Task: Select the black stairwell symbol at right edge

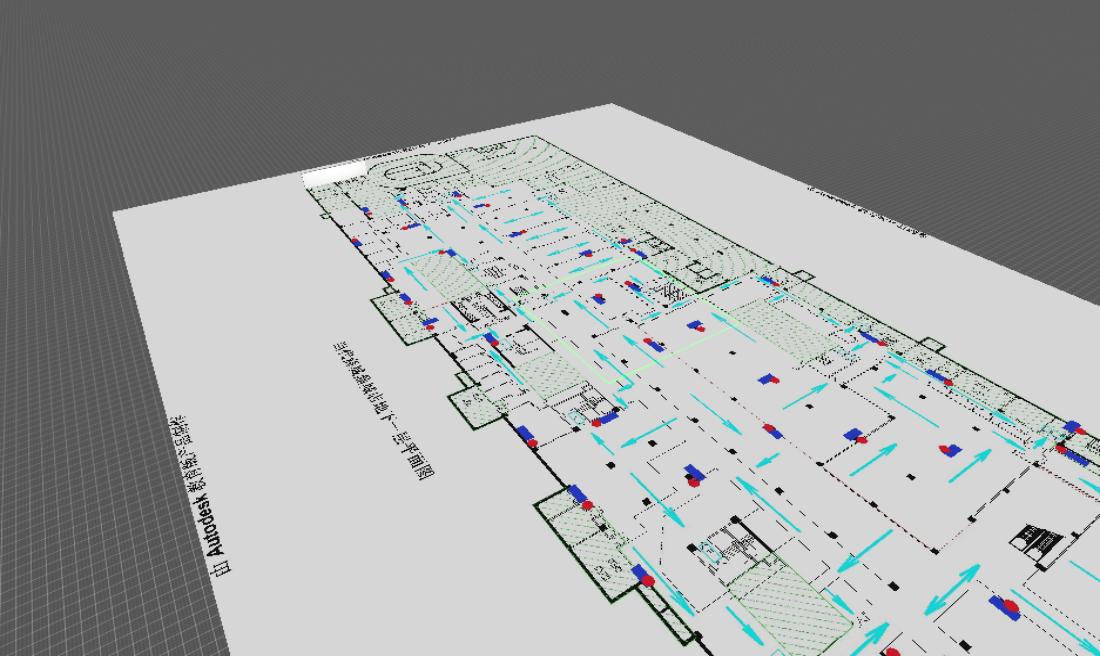Action: pos(1035,541)
